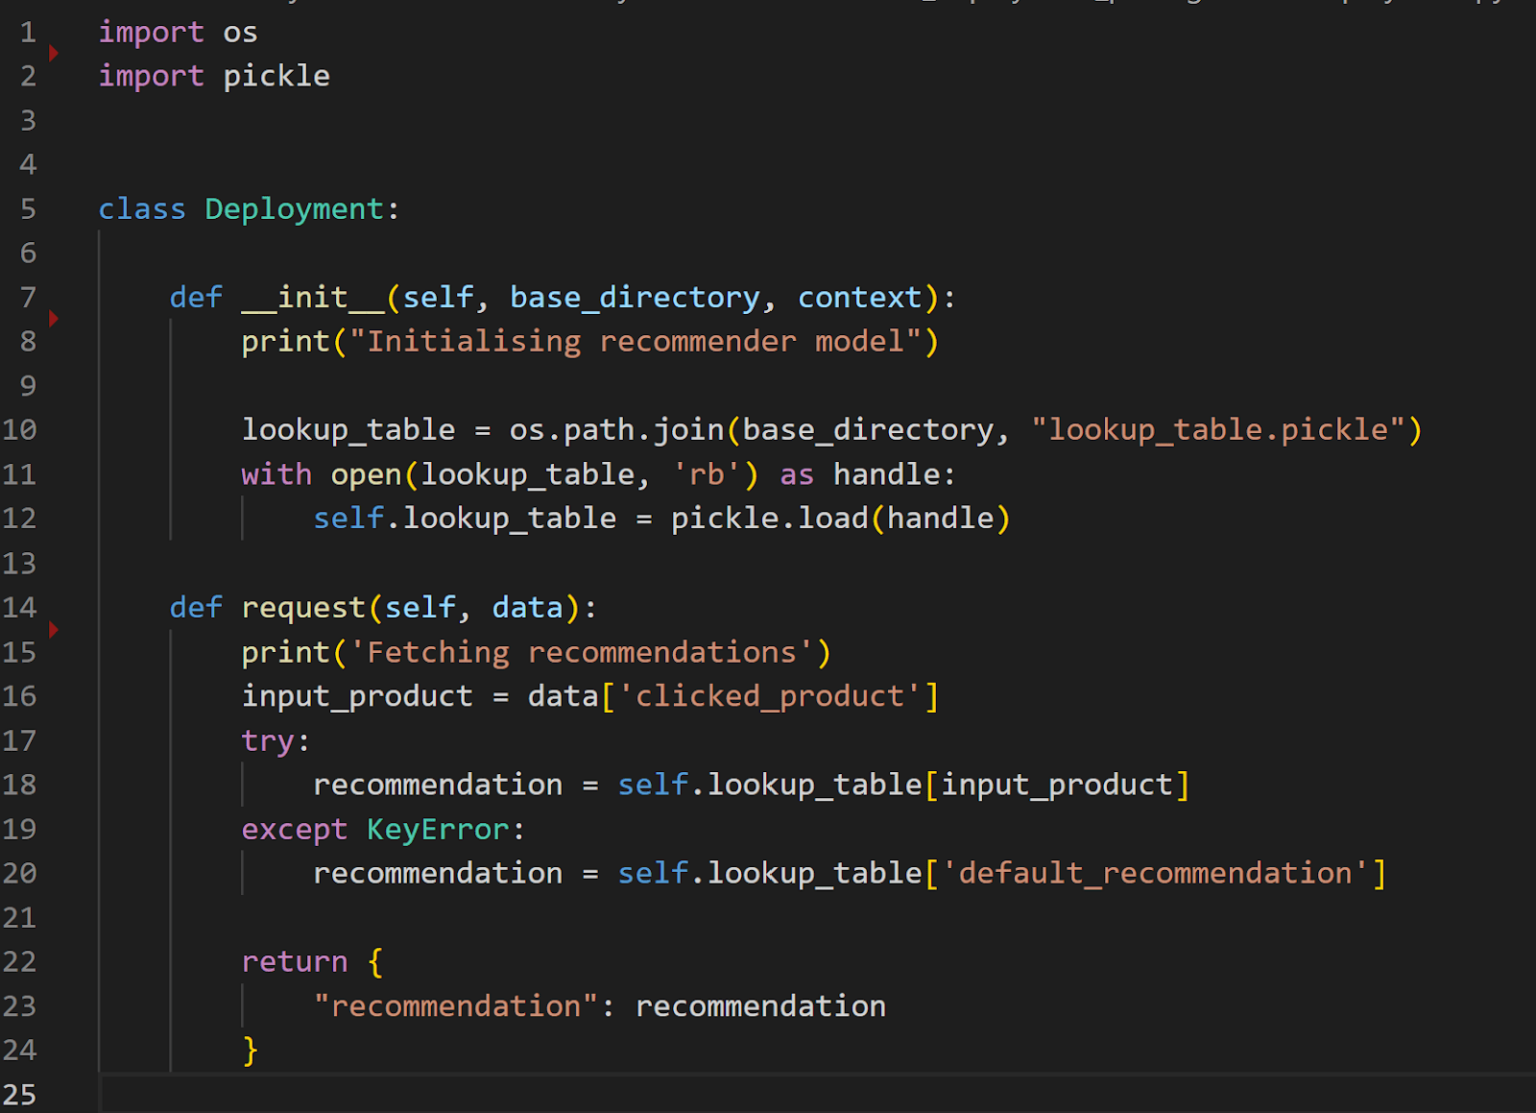The image size is (1536, 1113).
Task: Click the 'Fetching recommendations' print string
Action: [588, 651]
